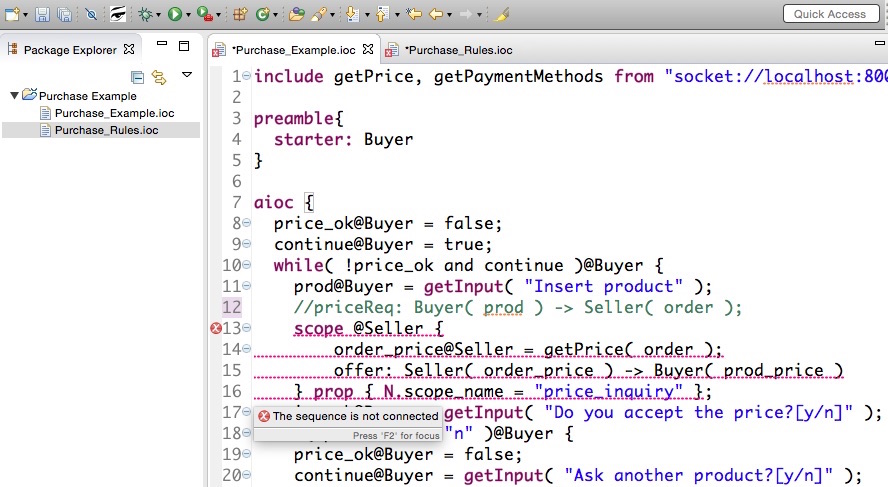Fold the include statement on line 1
The width and height of the screenshot is (888, 487).
pos(247,76)
